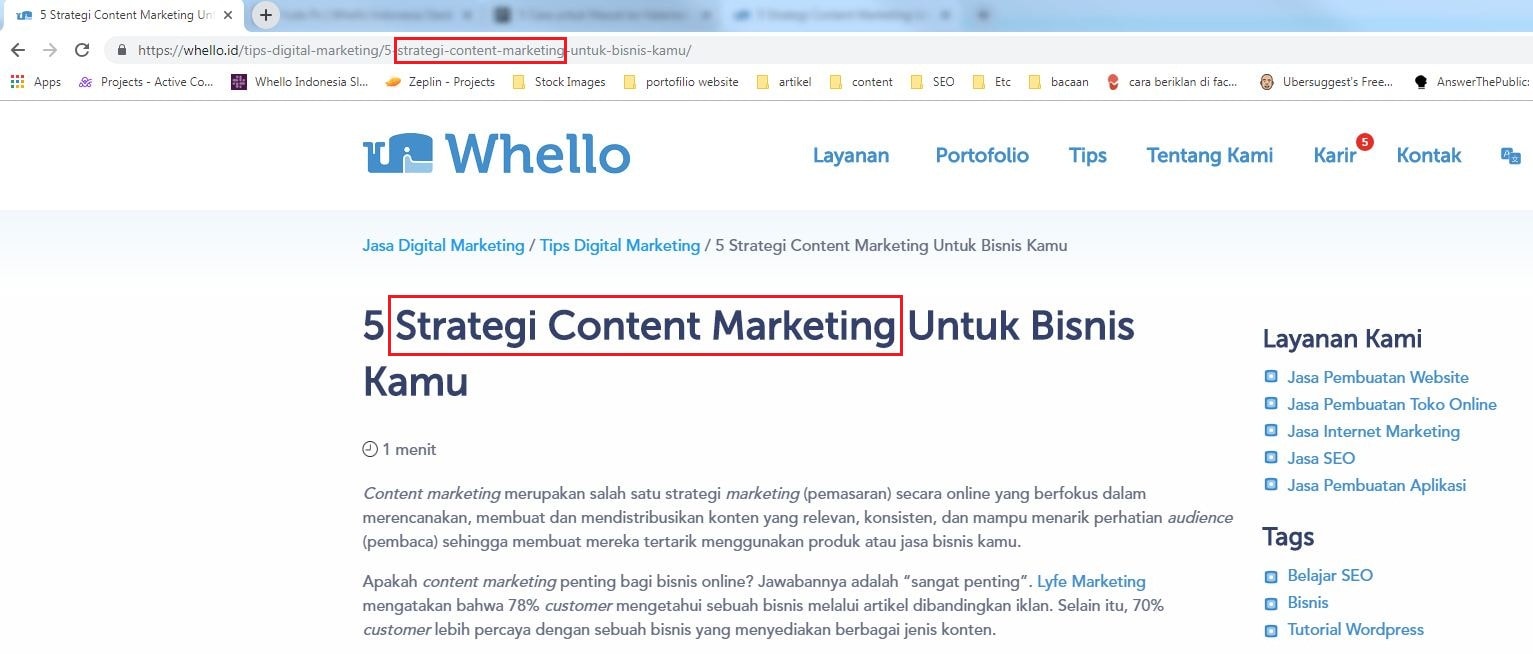Screen dimensions: 1533x654
Task: Open the Layanan navigation menu
Action: (x=850, y=155)
